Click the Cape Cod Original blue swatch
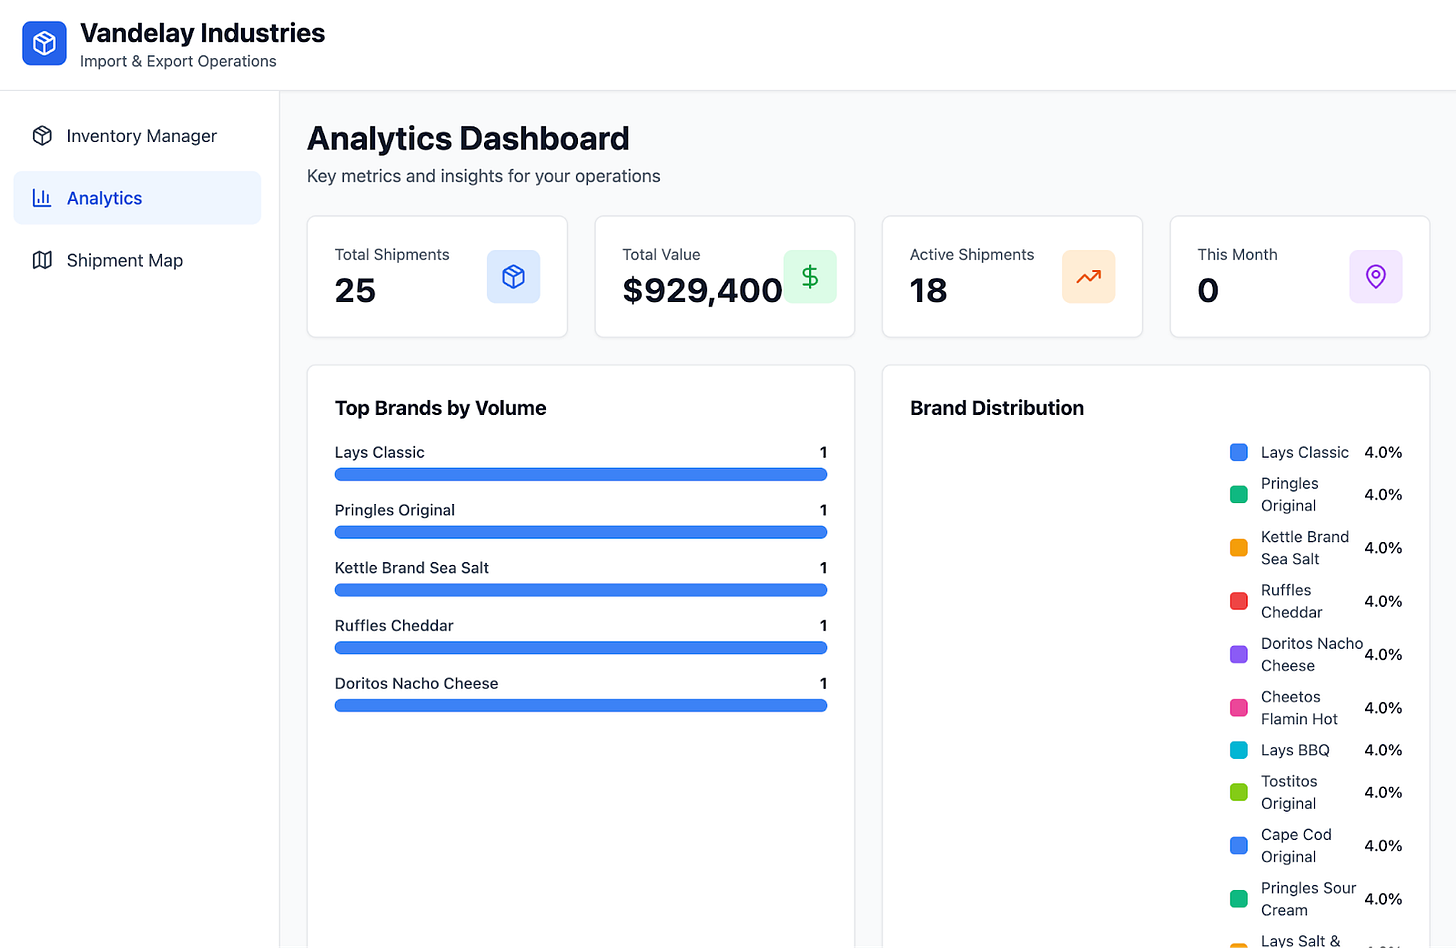The image size is (1456, 948). [1238, 846]
